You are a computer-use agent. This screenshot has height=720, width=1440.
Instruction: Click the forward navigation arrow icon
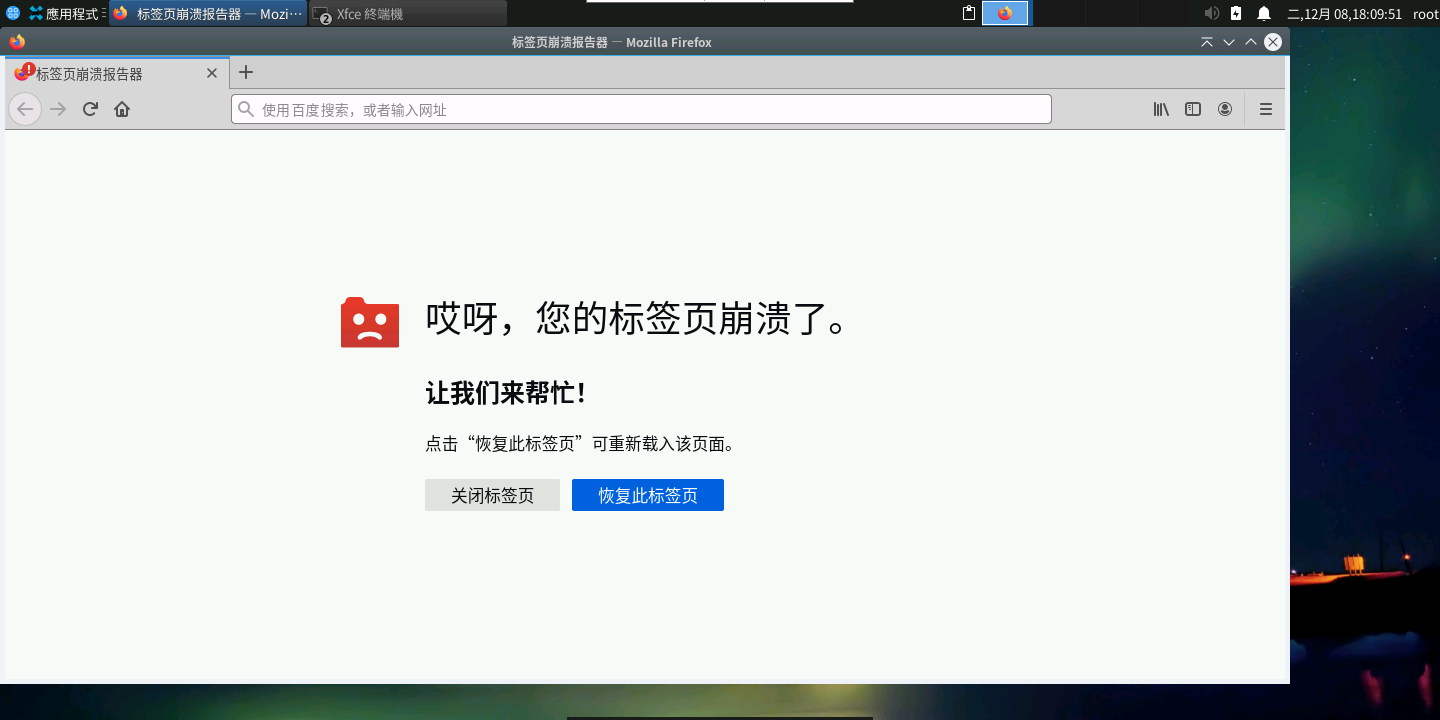click(57, 109)
